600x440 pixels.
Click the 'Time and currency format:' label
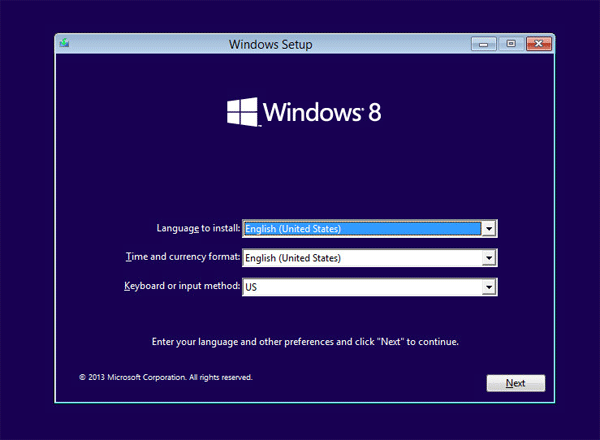pyautogui.click(x=183, y=257)
